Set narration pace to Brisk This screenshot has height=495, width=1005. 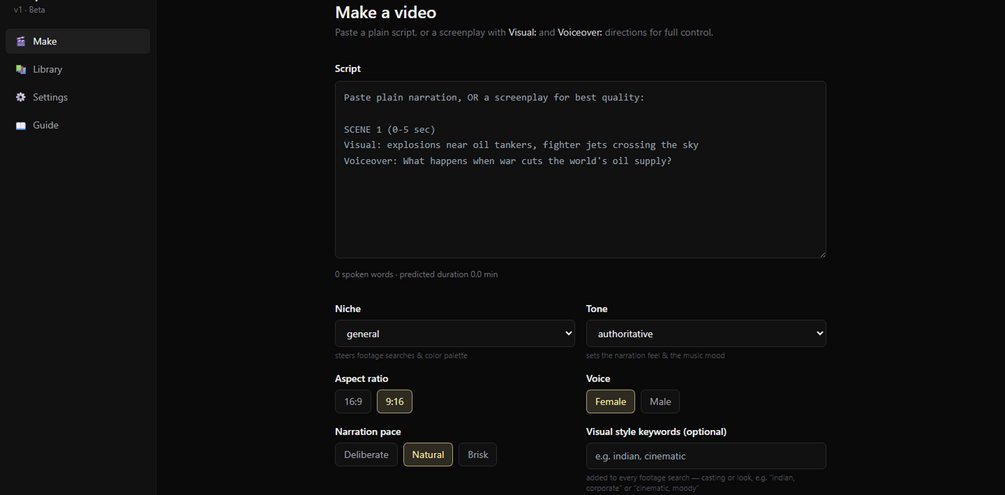478,455
